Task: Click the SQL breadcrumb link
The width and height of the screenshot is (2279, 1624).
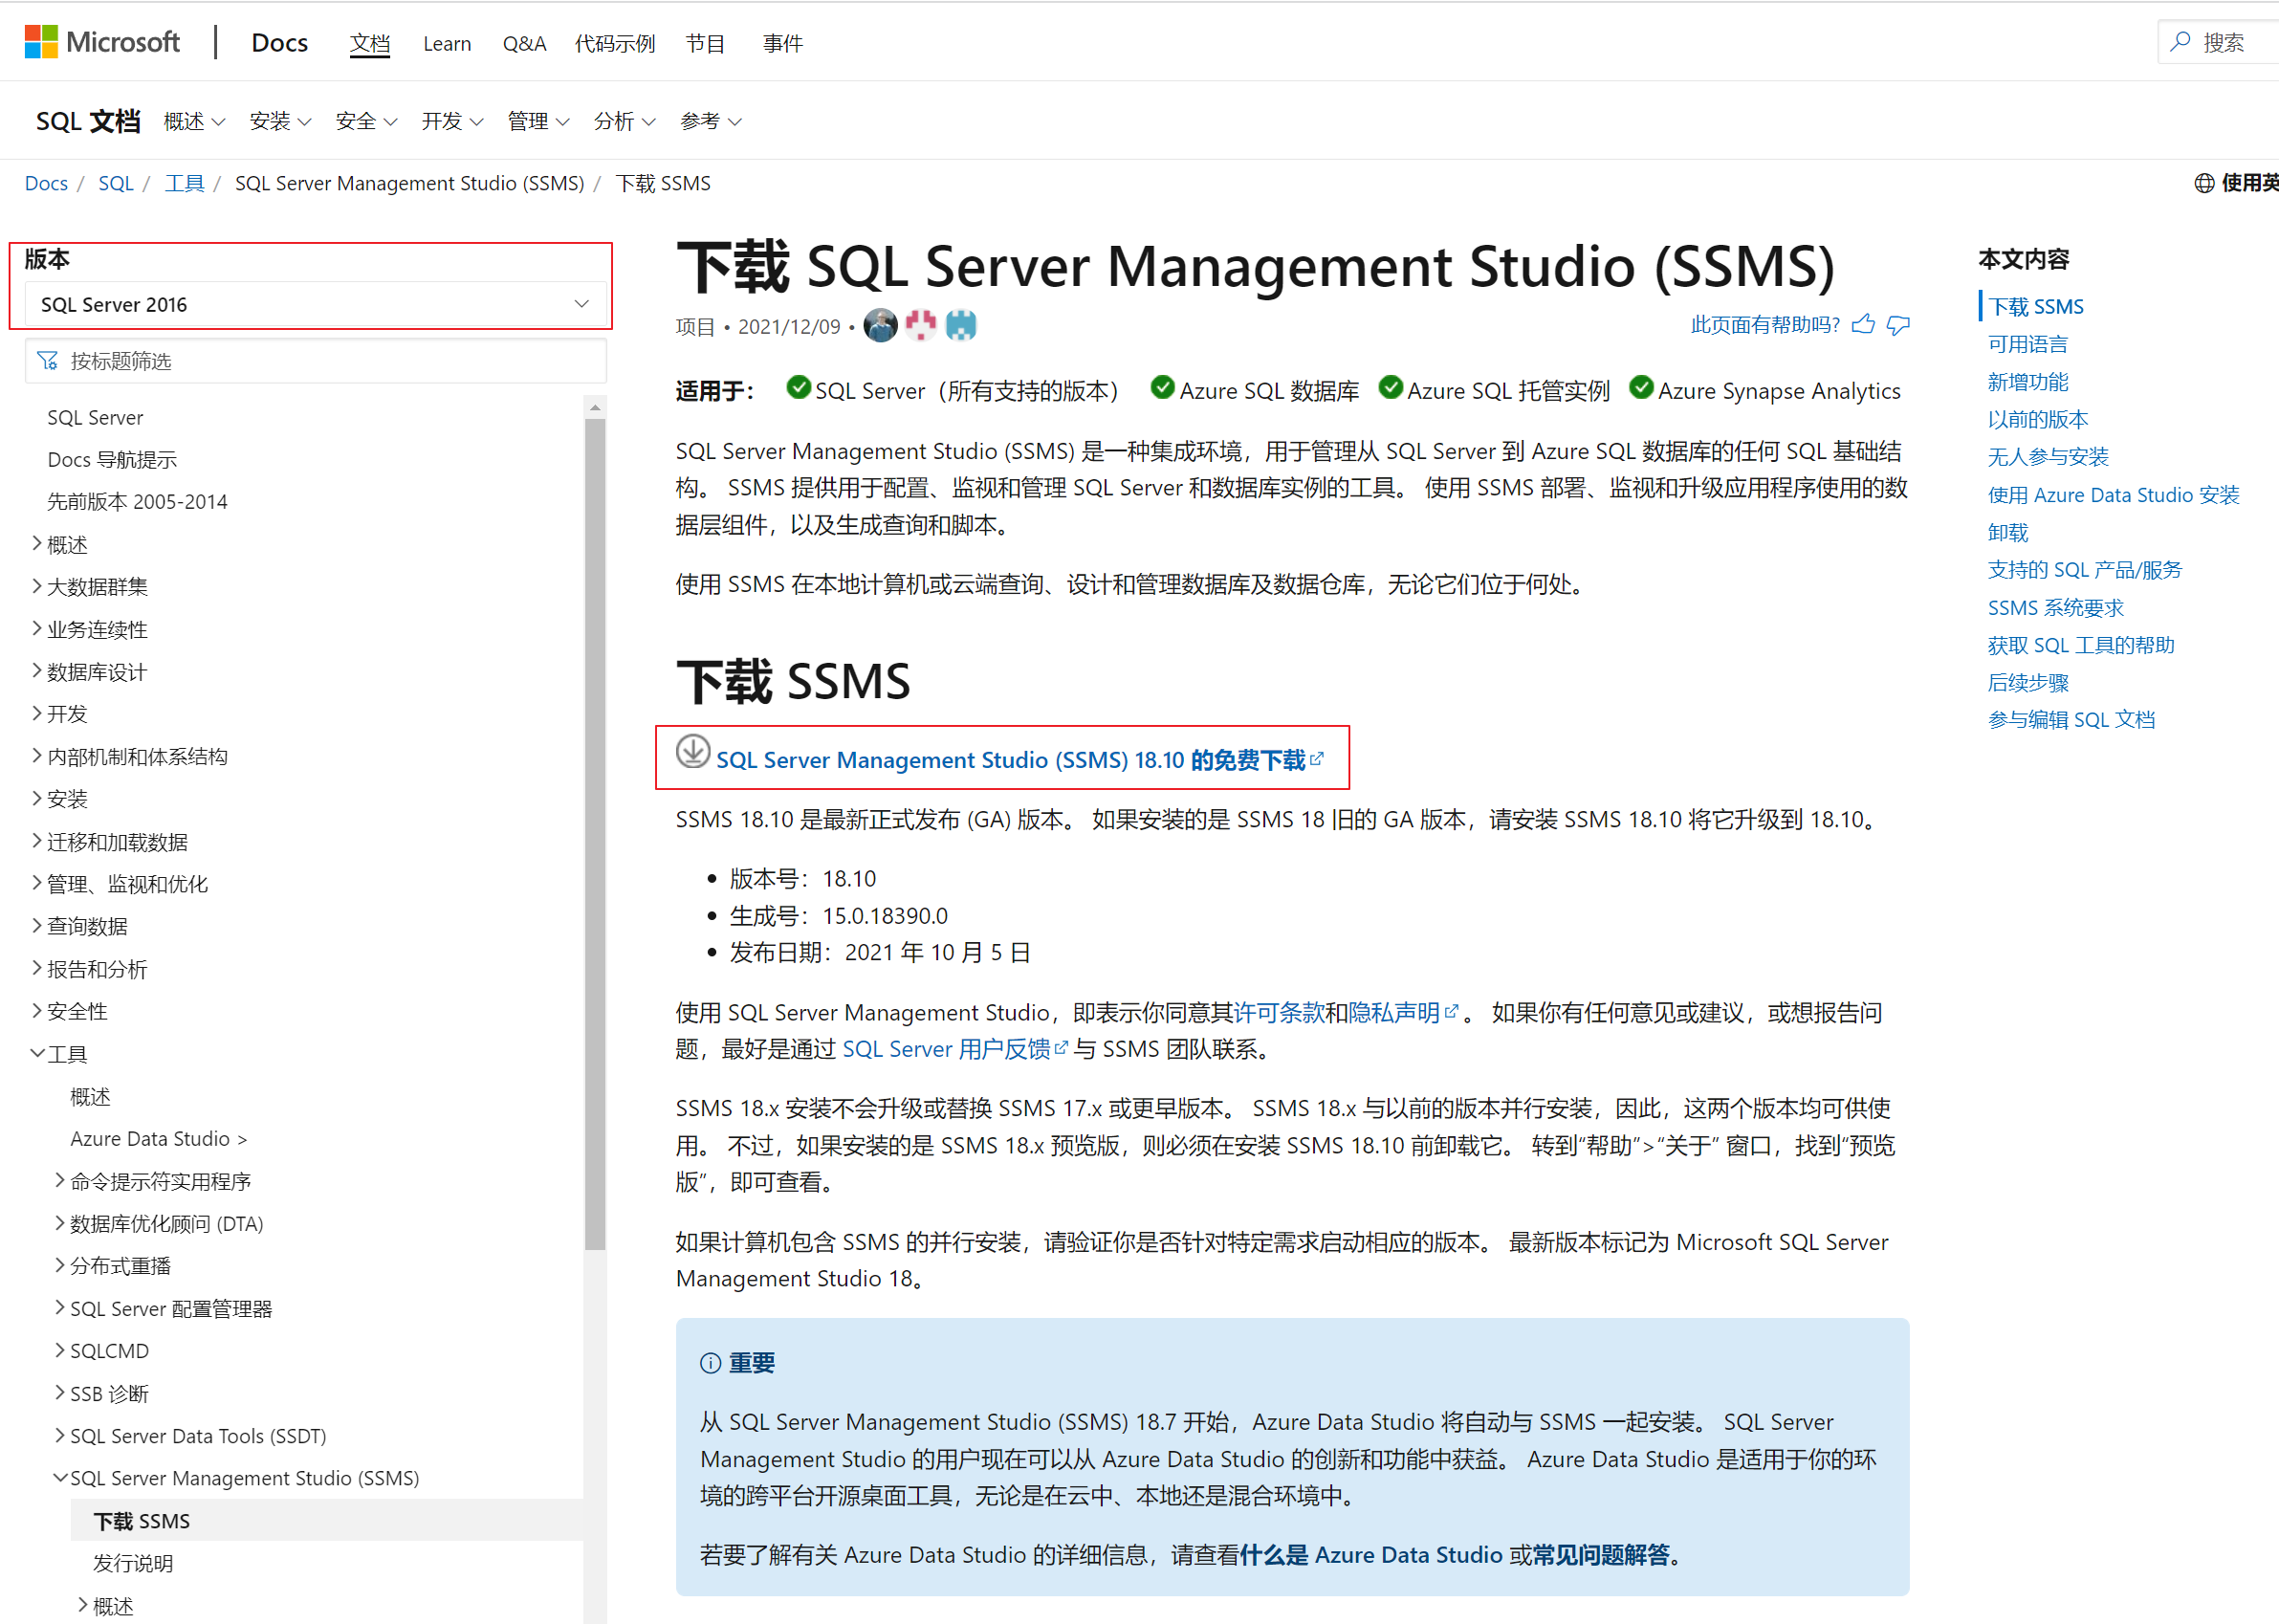Action: click(x=116, y=183)
